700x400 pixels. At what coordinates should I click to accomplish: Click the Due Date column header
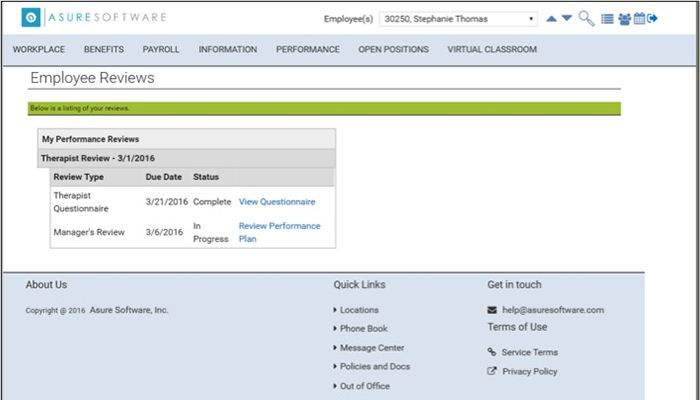coord(163,177)
